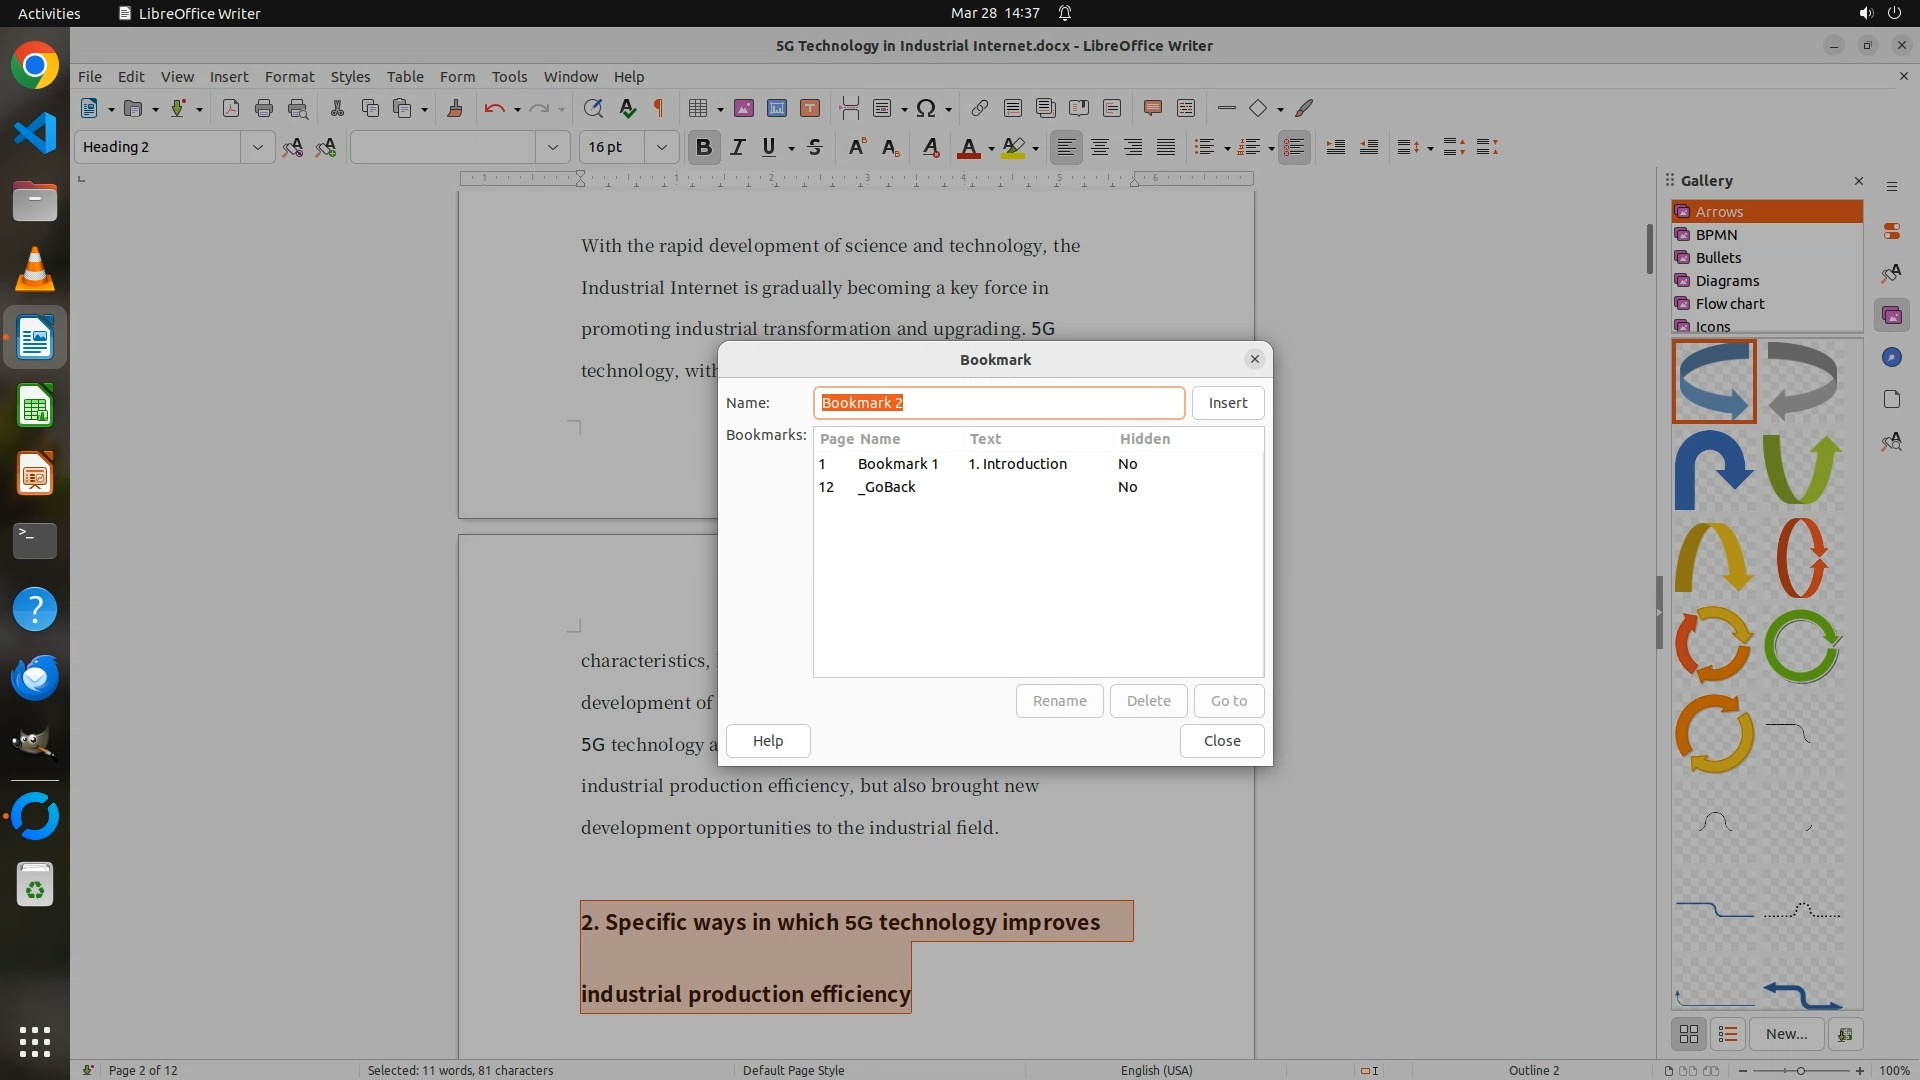Close the Bookmark dialog with Close button
Screen dimensions: 1920x1080
pos(1221,741)
